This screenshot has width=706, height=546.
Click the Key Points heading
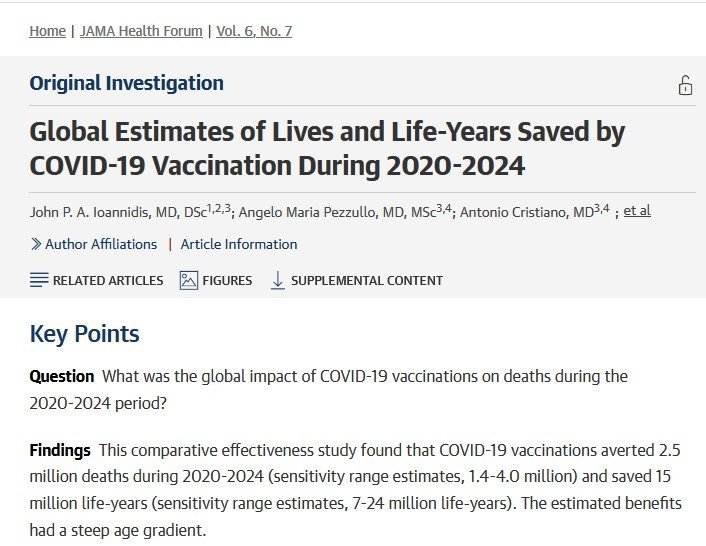(x=84, y=333)
